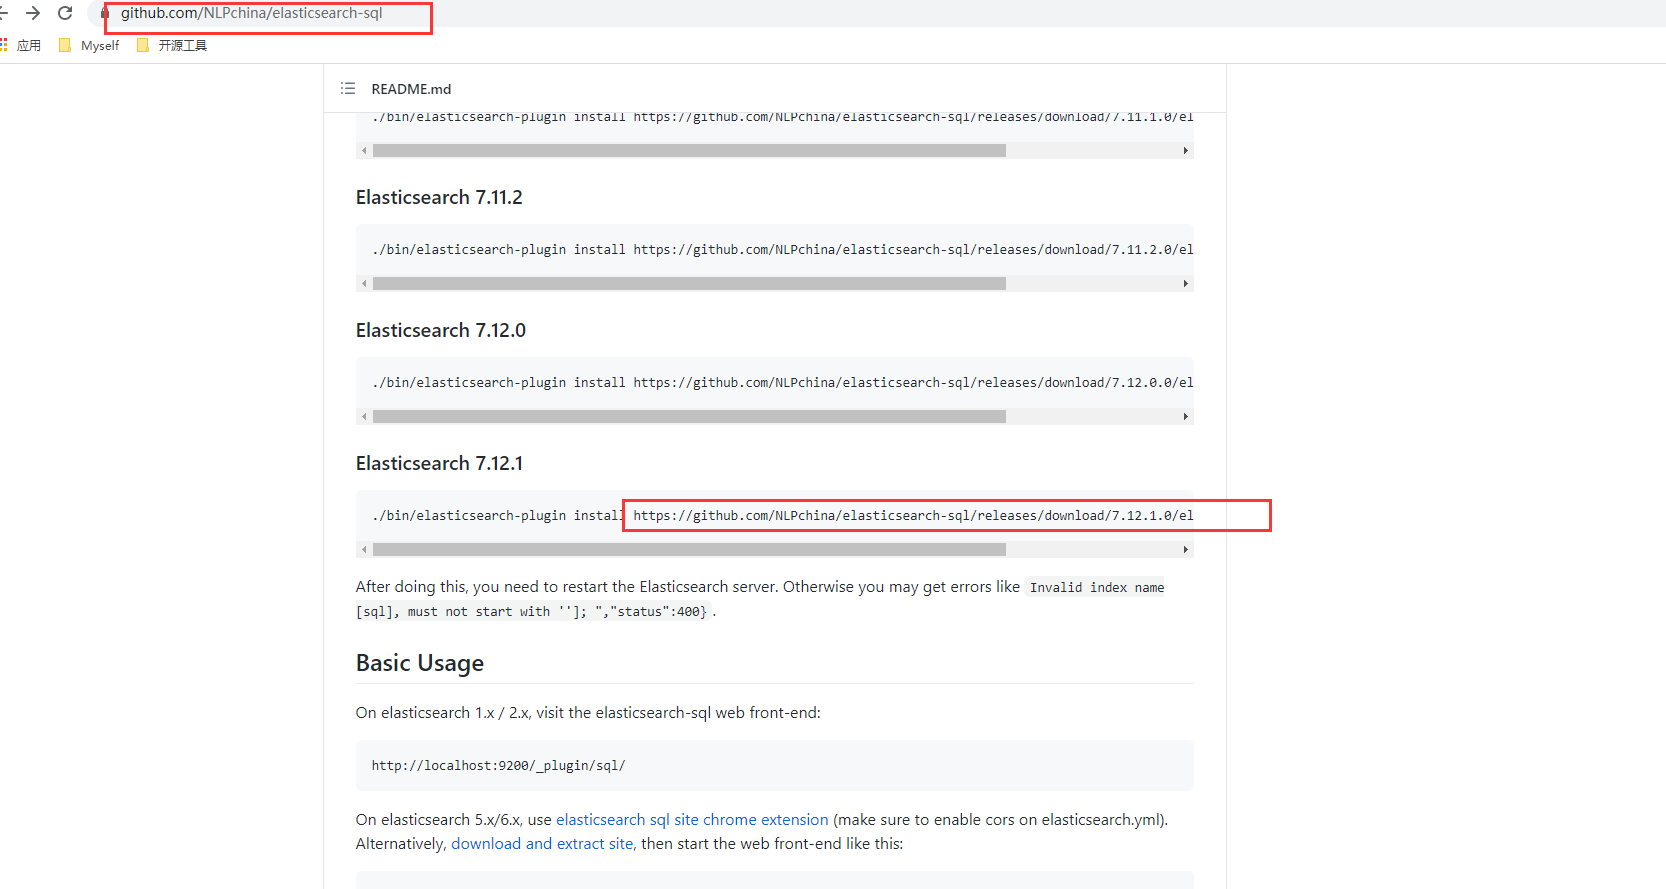Image resolution: width=1666 pixels, height=889 pixels.
Task: Open the Myself bookmark folder
Action: tap(89, 45)
